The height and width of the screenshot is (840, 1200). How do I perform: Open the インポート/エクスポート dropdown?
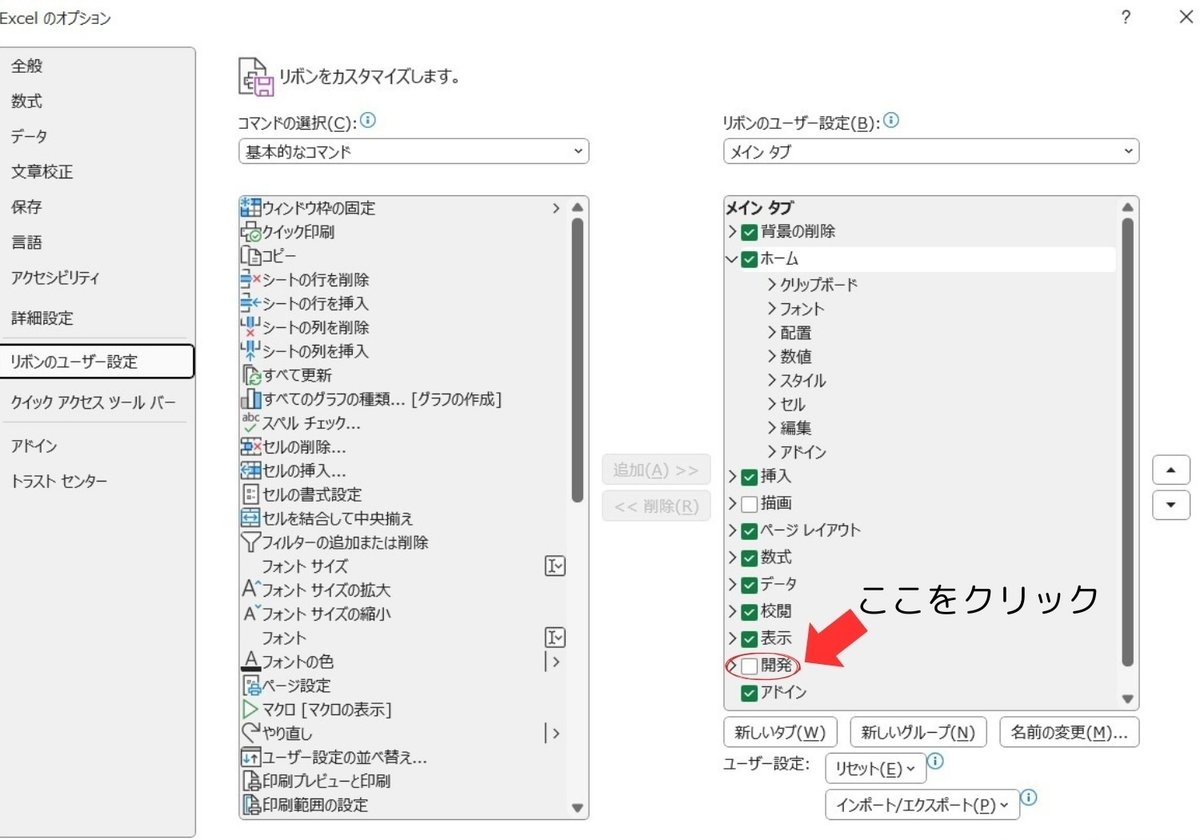(x=922, y=805)
